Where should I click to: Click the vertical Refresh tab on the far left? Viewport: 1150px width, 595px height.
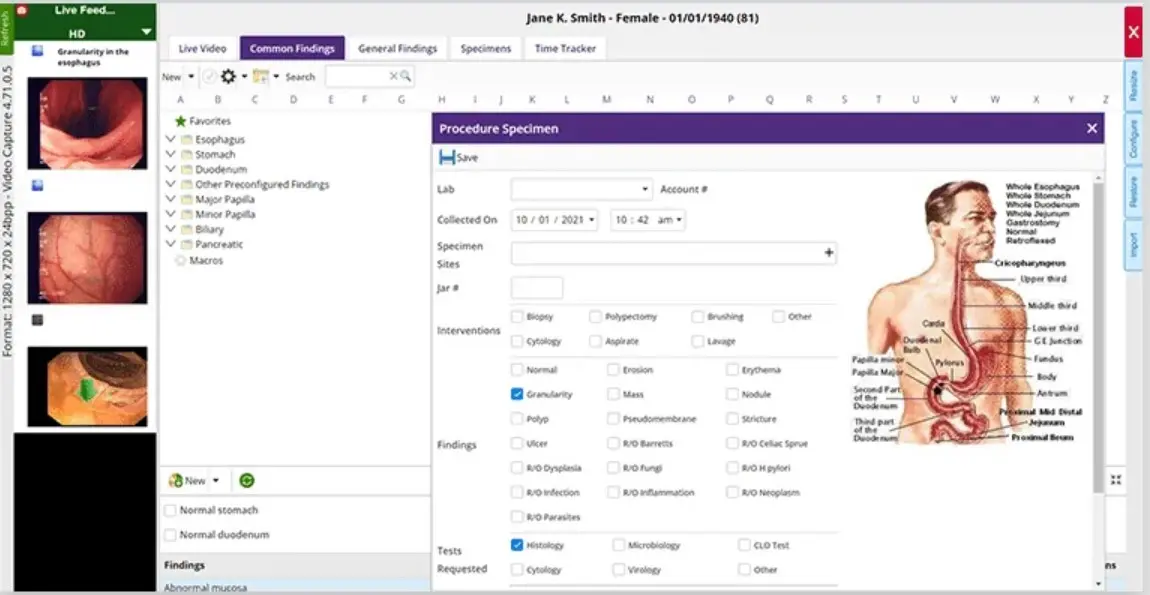[8, 30]
